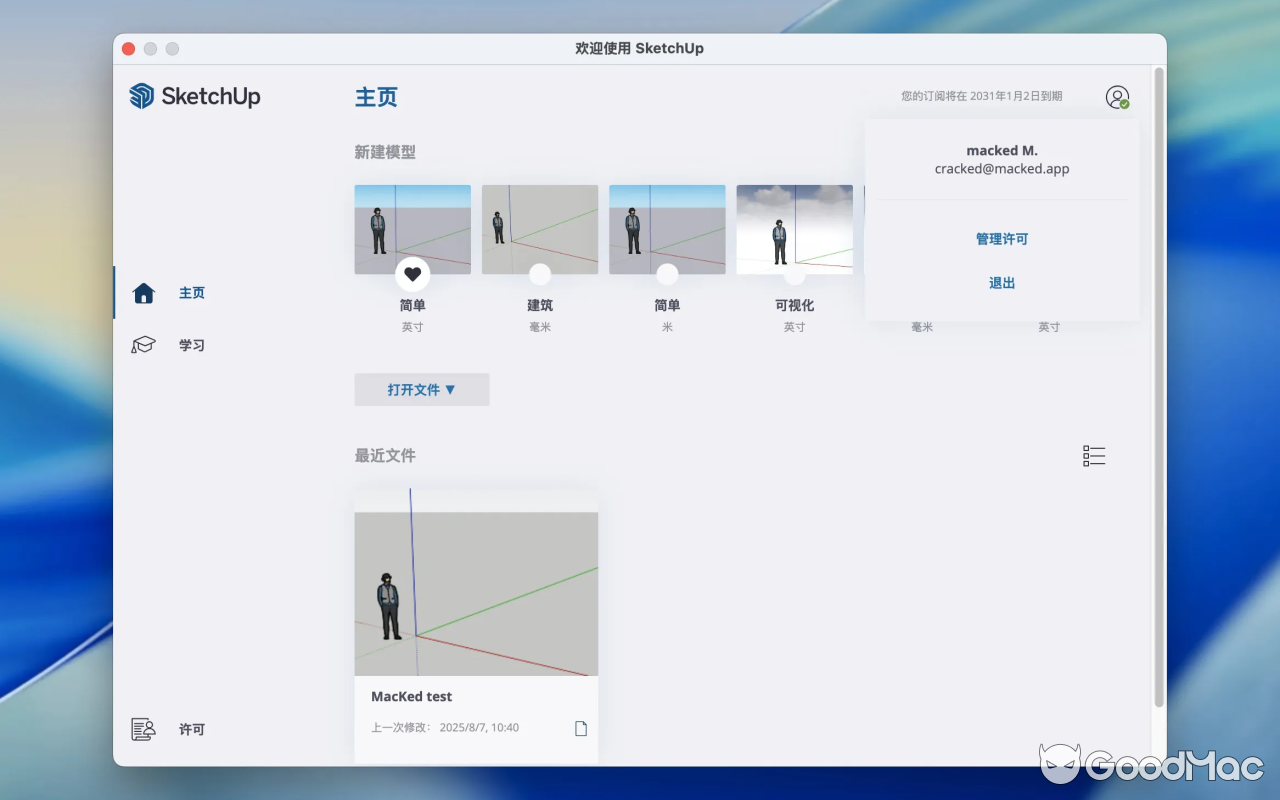Switch recent files to list view
1280x800 pixels.
1094,456
